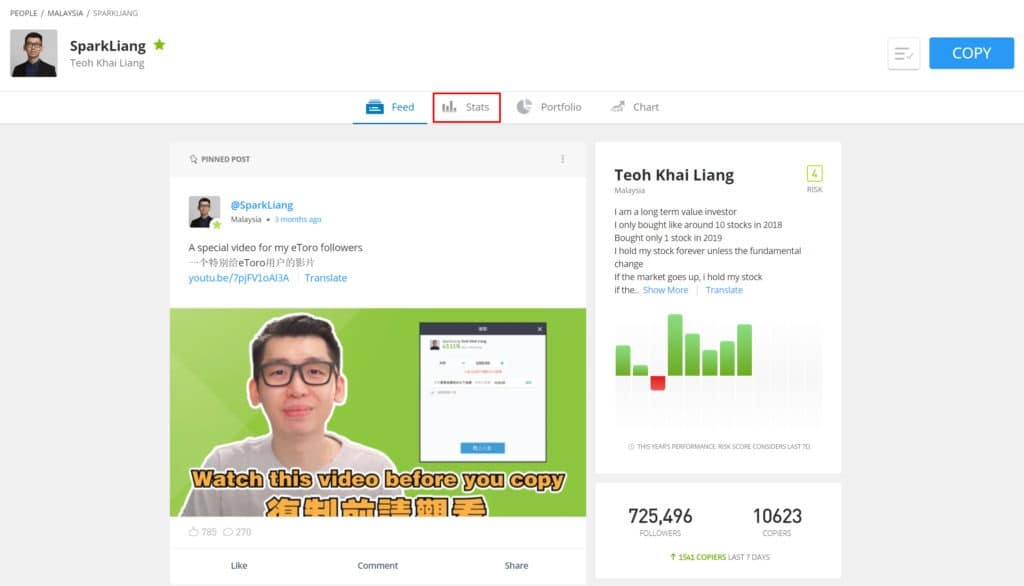Click the Teoh Khai Liang card heading
Viewport: 1024px width, 586px height.
(674, 175)
